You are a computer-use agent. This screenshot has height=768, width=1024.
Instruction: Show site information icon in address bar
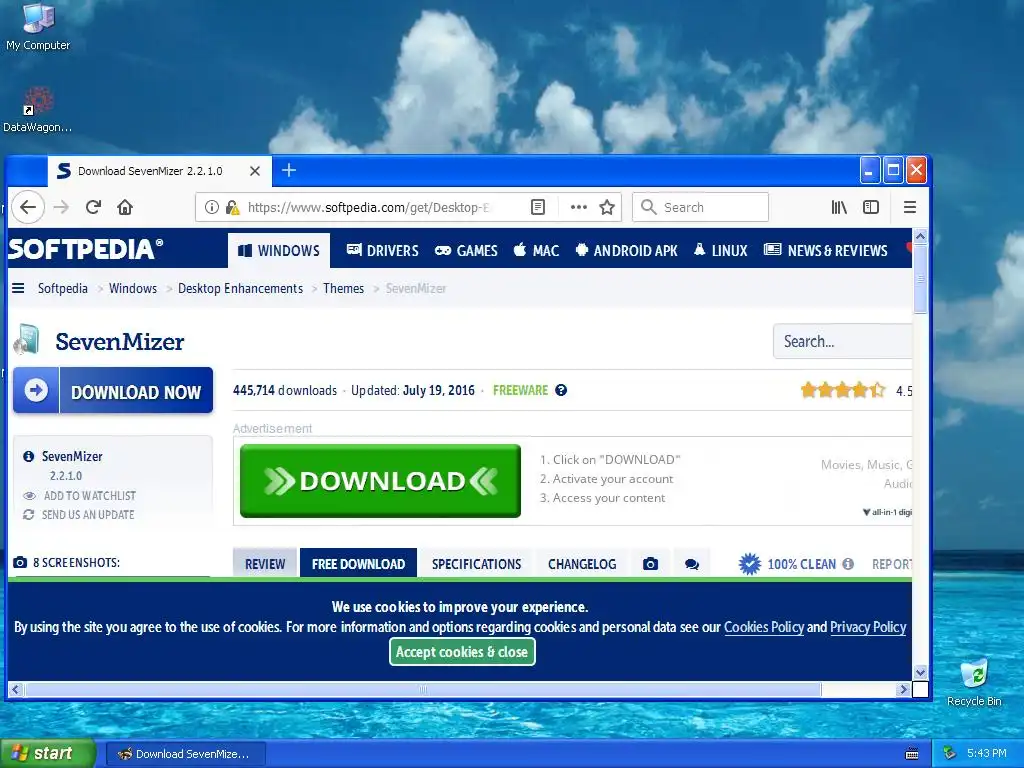212,207
